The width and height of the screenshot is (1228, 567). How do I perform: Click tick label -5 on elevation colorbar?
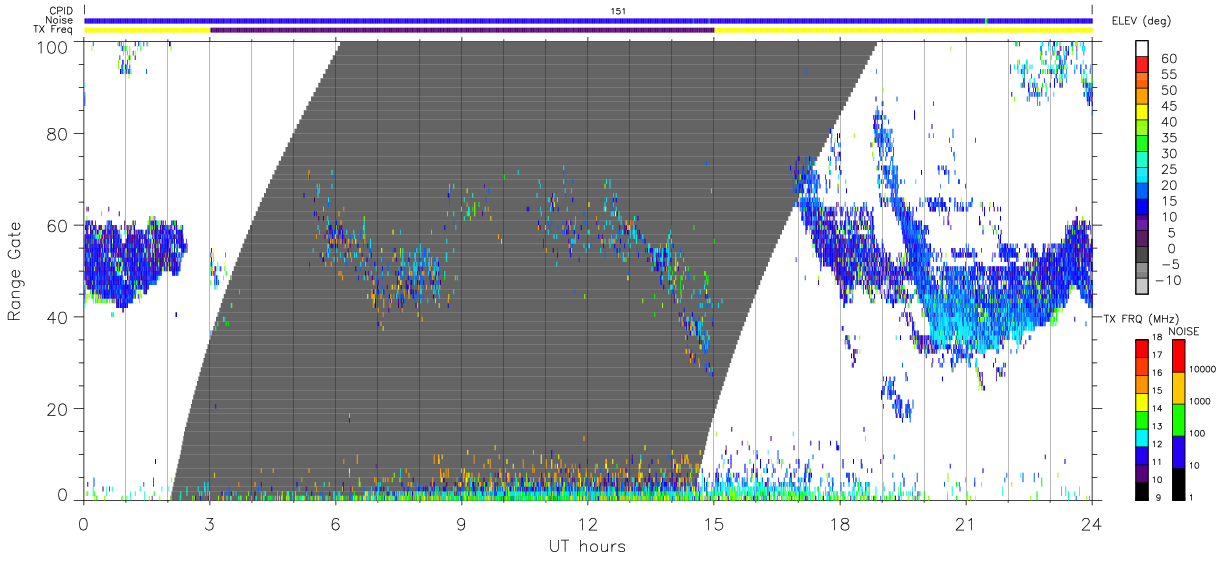[x=1171, y=264]
